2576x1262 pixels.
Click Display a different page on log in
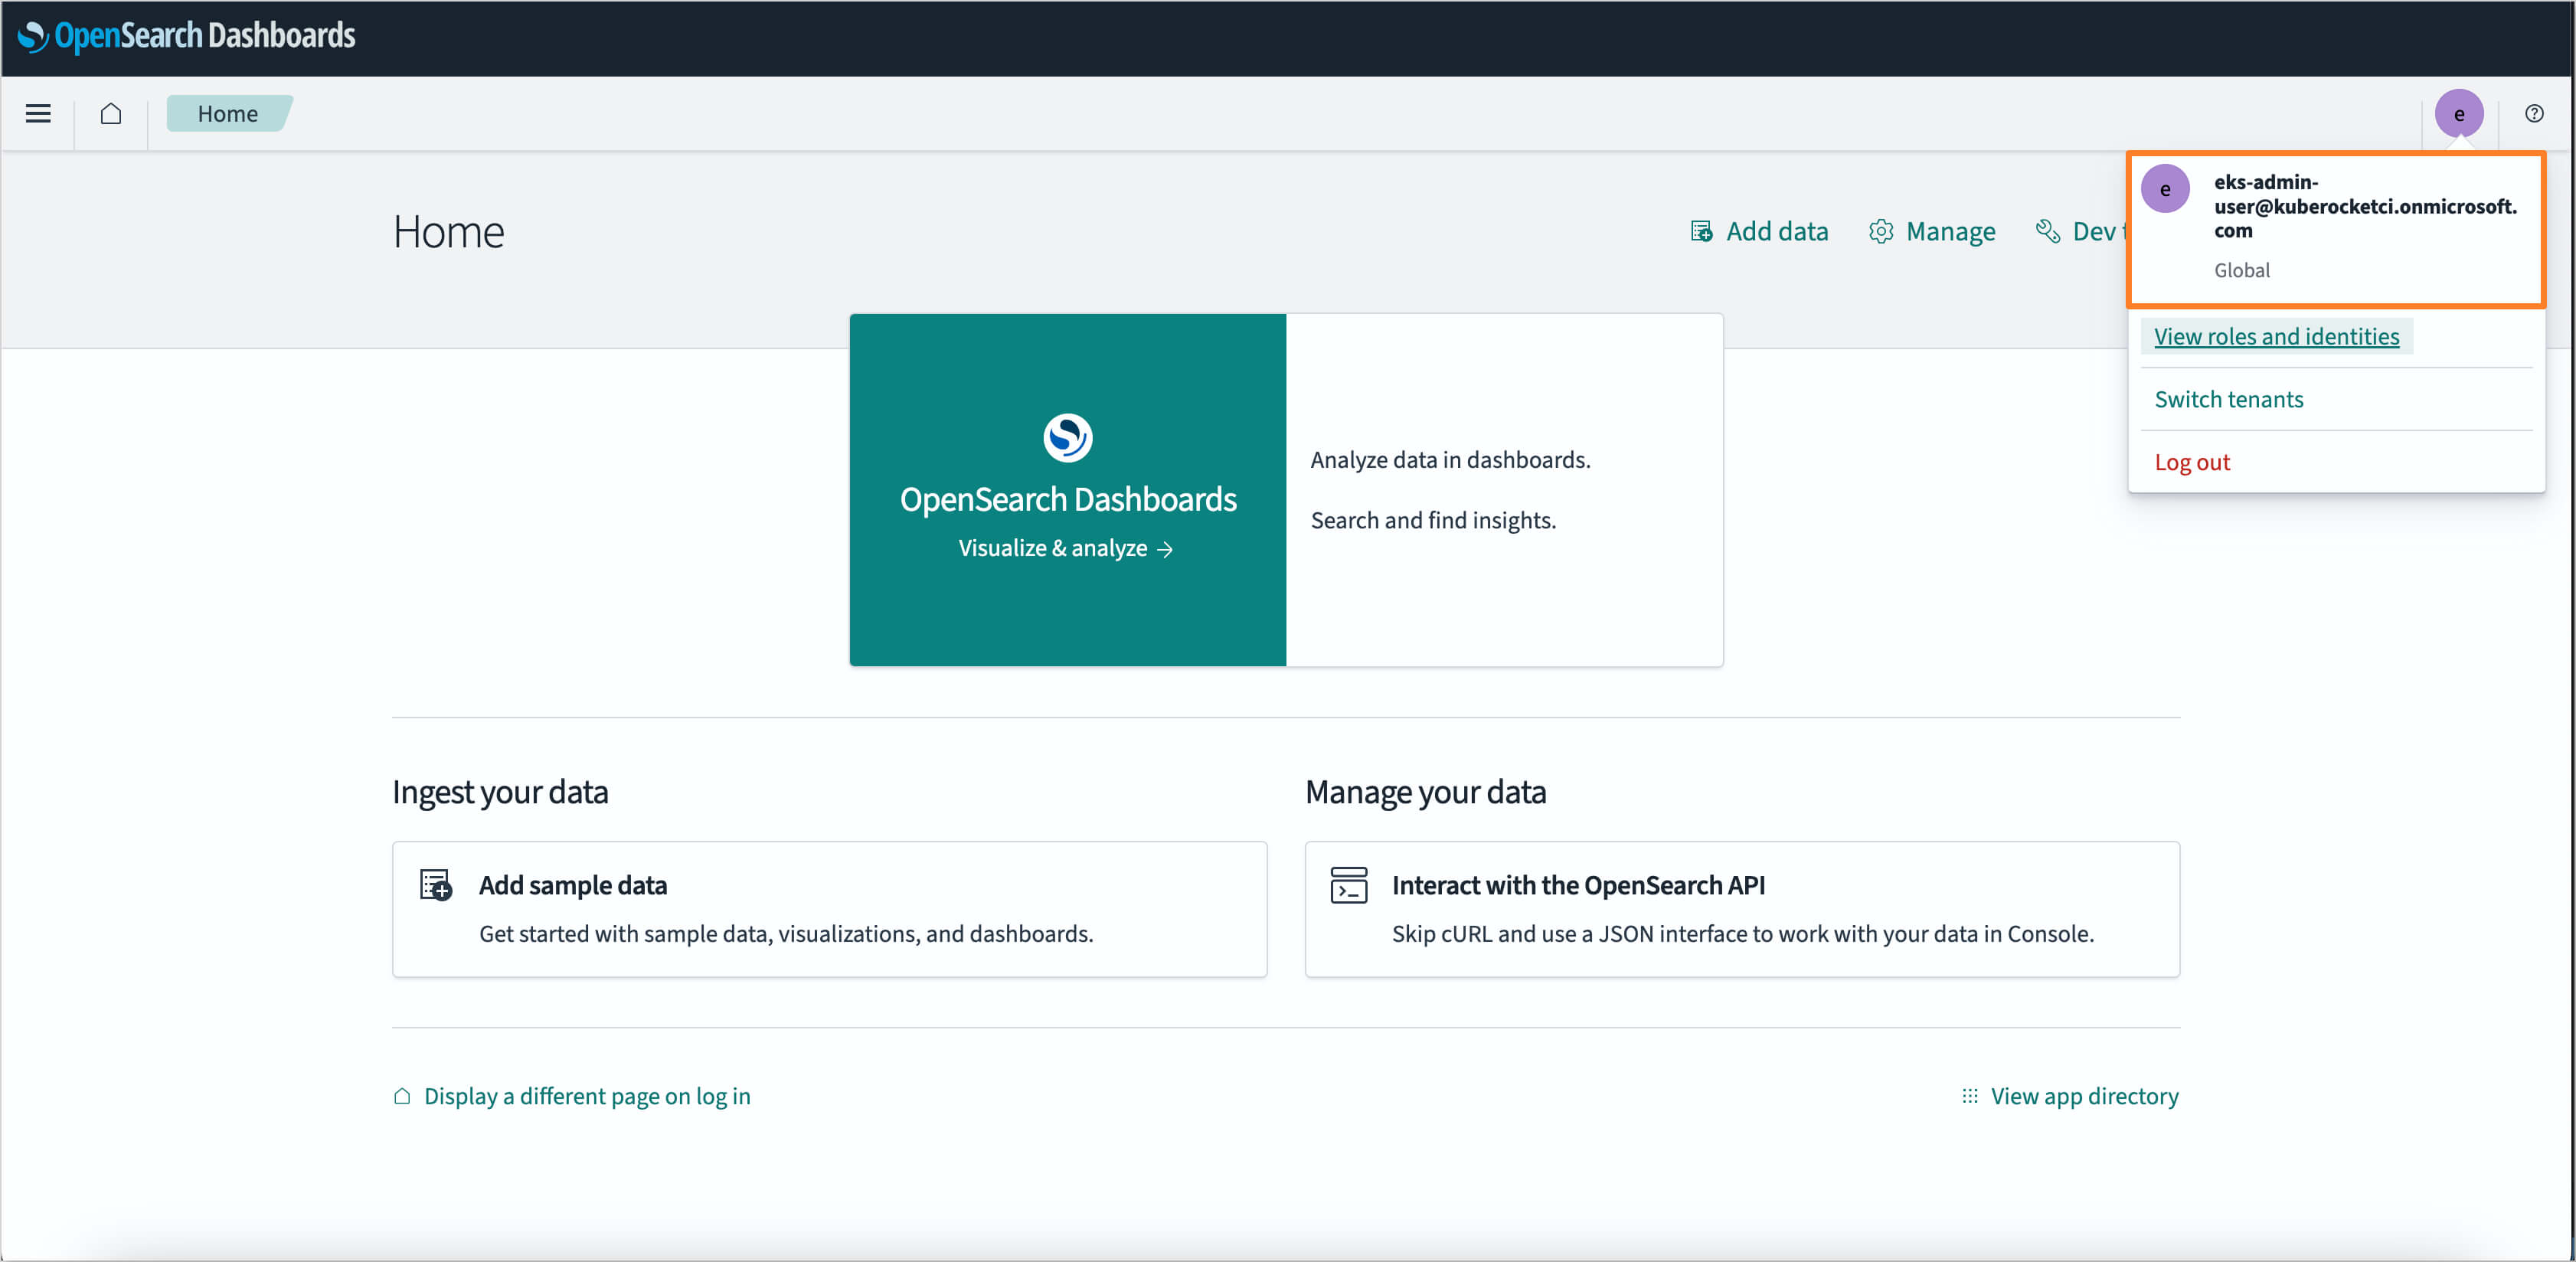(x=584, y=1094)
